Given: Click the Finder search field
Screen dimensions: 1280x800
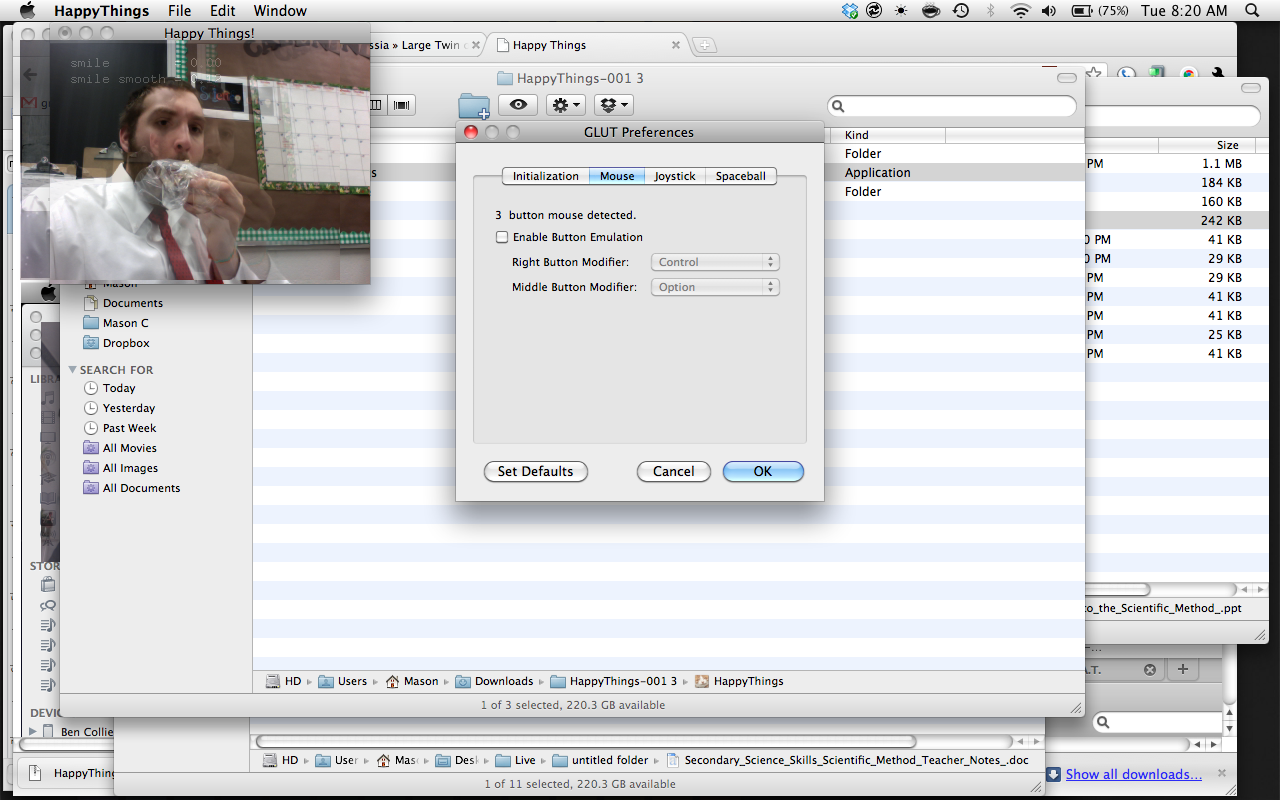Looking at the screenshot, I should 955,106.
